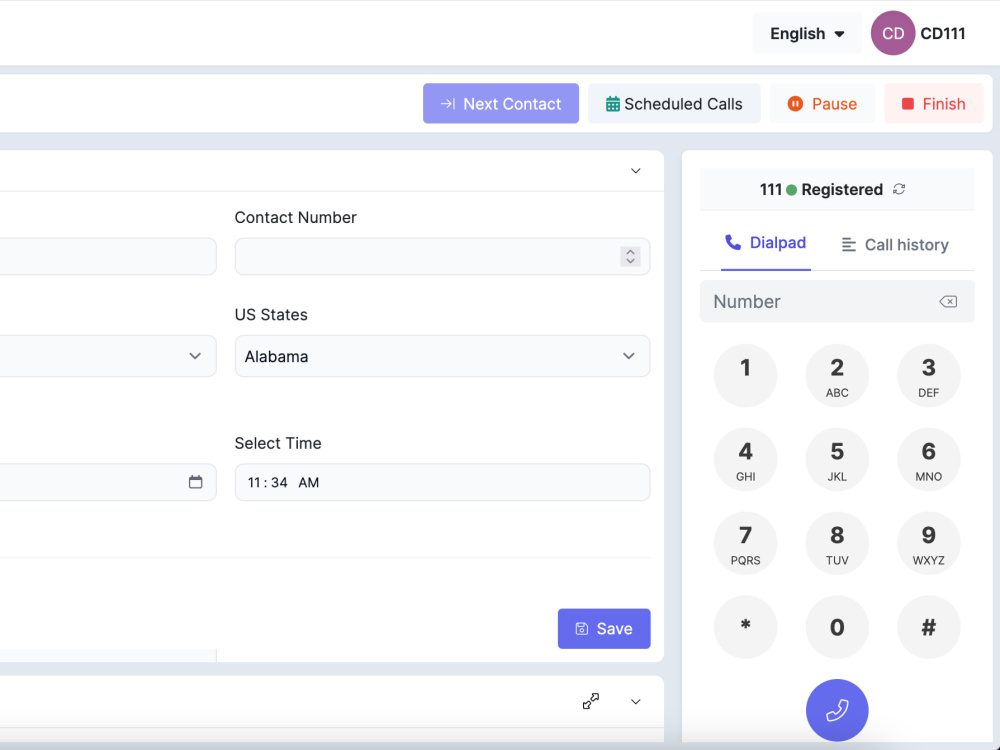Pause the calling session
The width and height of the screenshot is (1000, 750).
point(822,103)
